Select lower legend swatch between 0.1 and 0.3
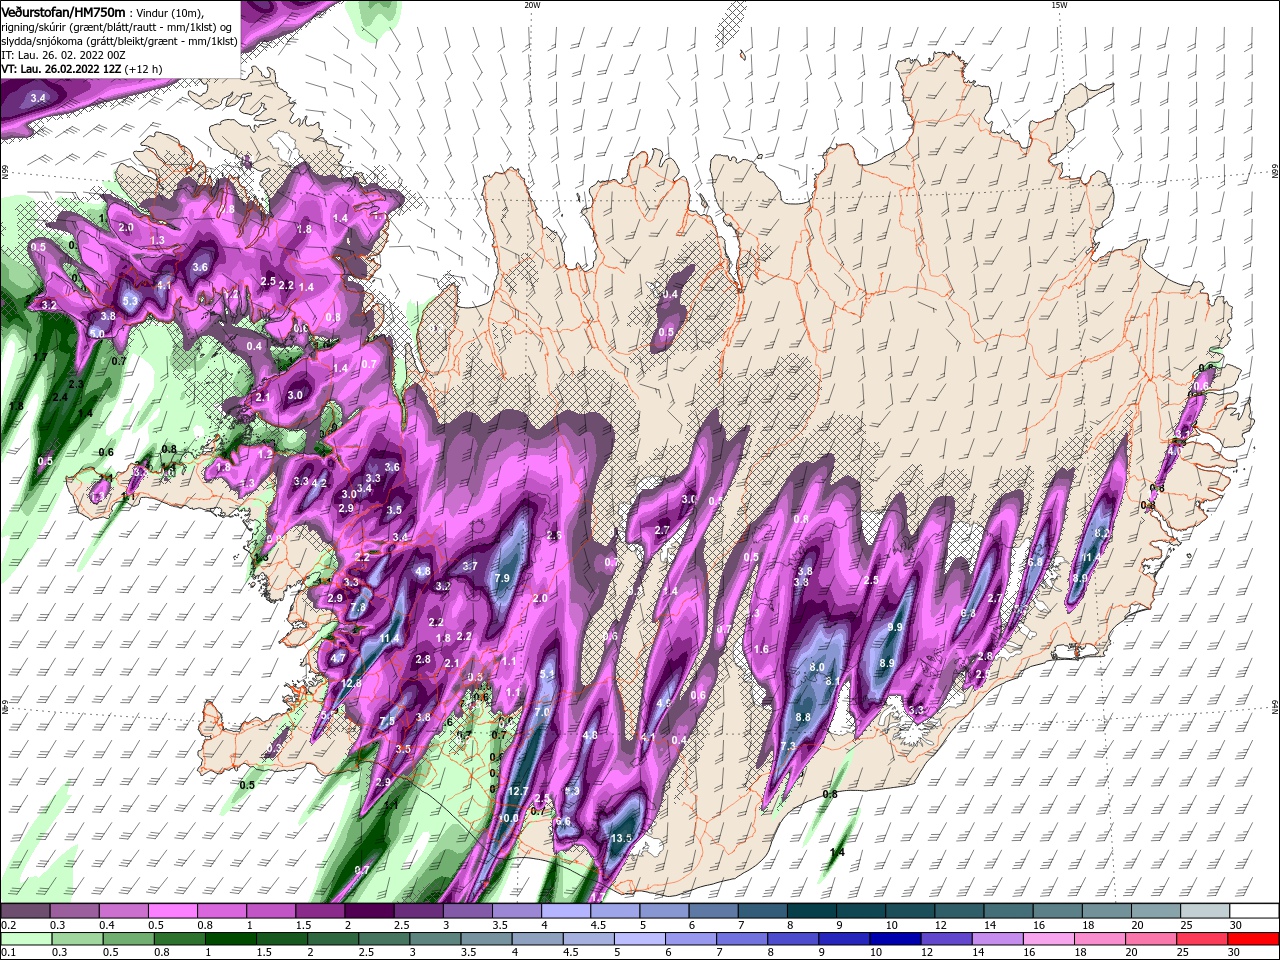 point(25,939)
